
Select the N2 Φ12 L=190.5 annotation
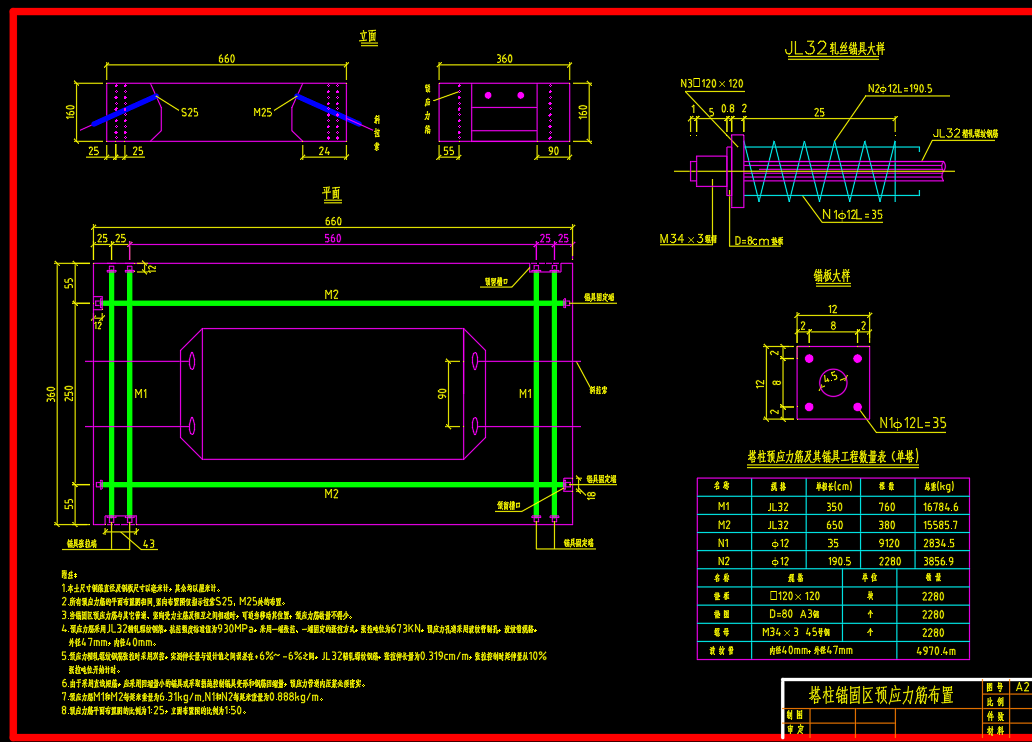click(899, 89)
